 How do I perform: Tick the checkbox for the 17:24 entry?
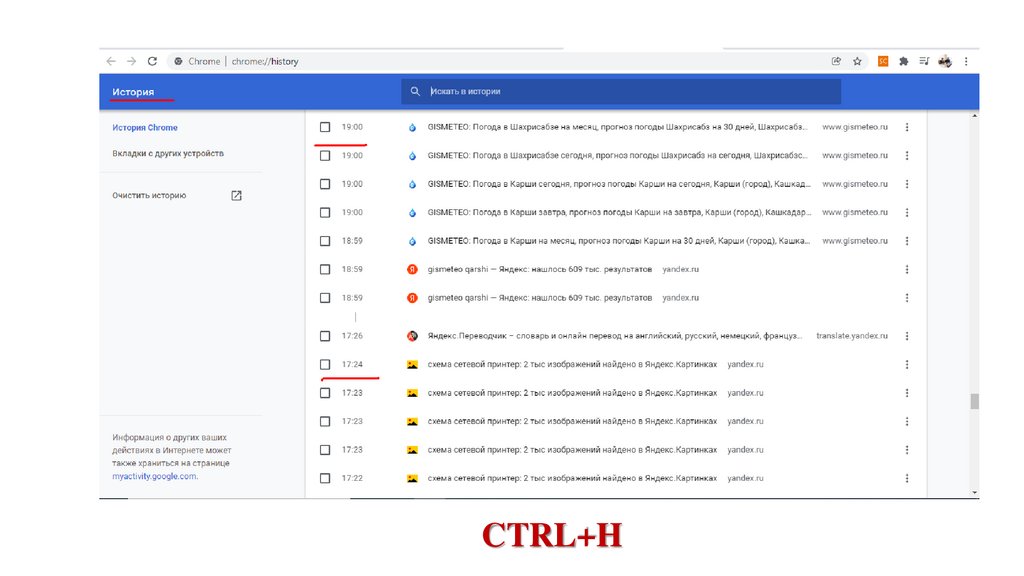325,364
